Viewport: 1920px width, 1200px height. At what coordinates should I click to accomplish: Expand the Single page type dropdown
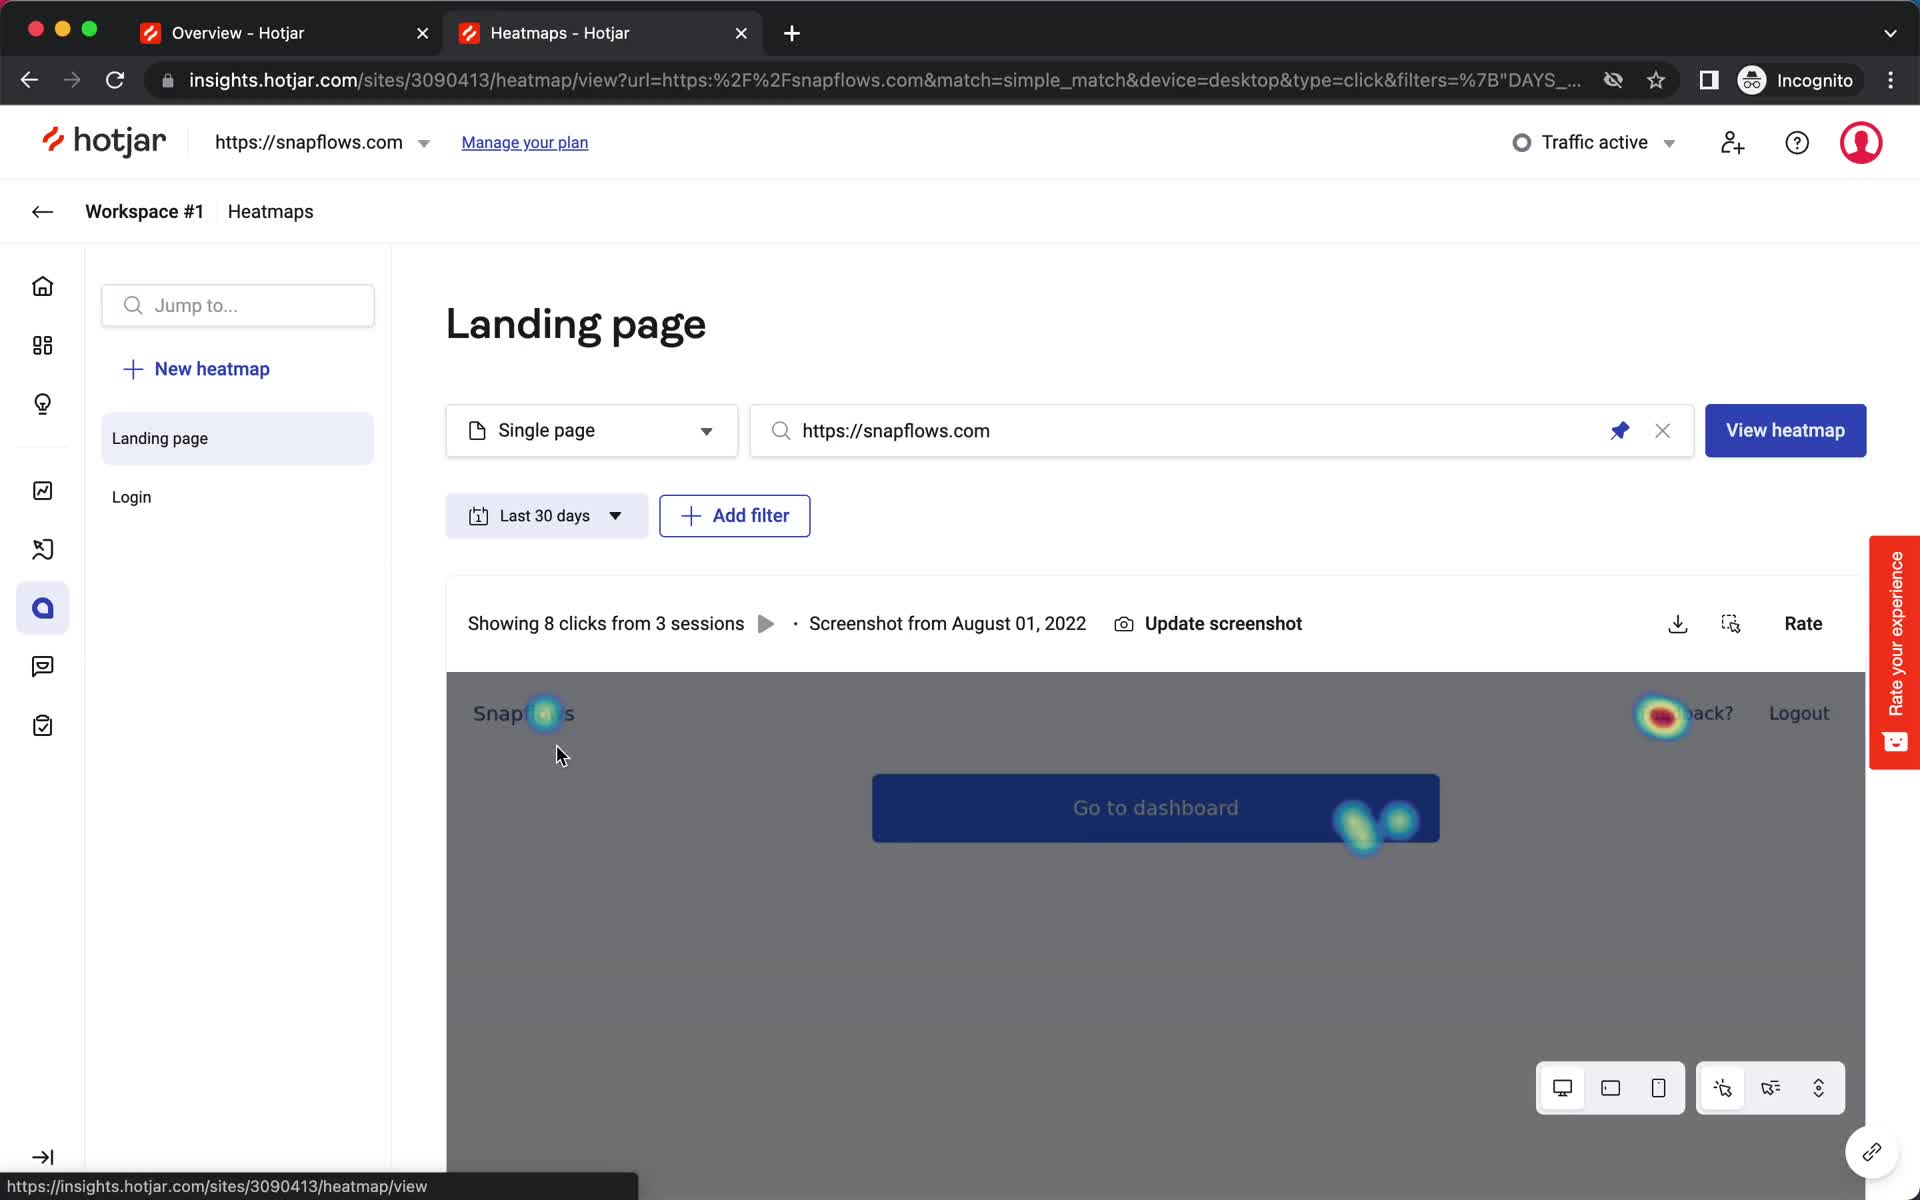pyautogui.click(x=704, y=430)
